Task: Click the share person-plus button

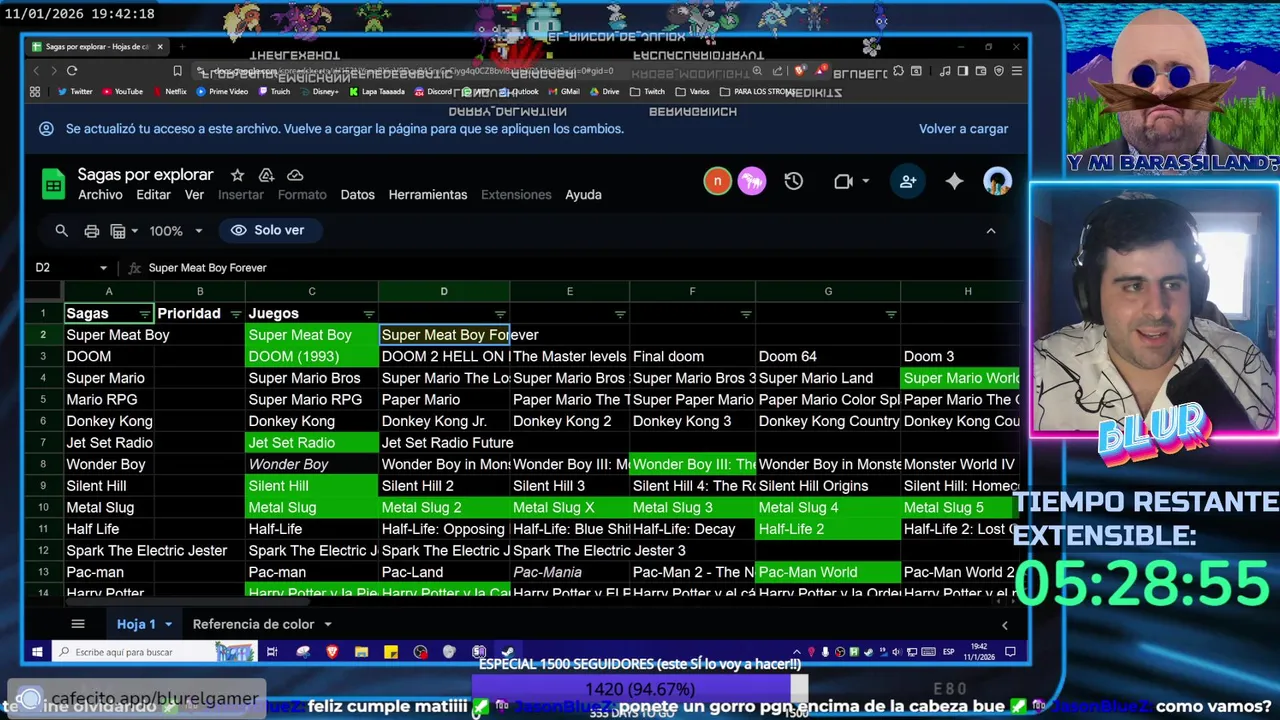Action: (x=908, y=181)
